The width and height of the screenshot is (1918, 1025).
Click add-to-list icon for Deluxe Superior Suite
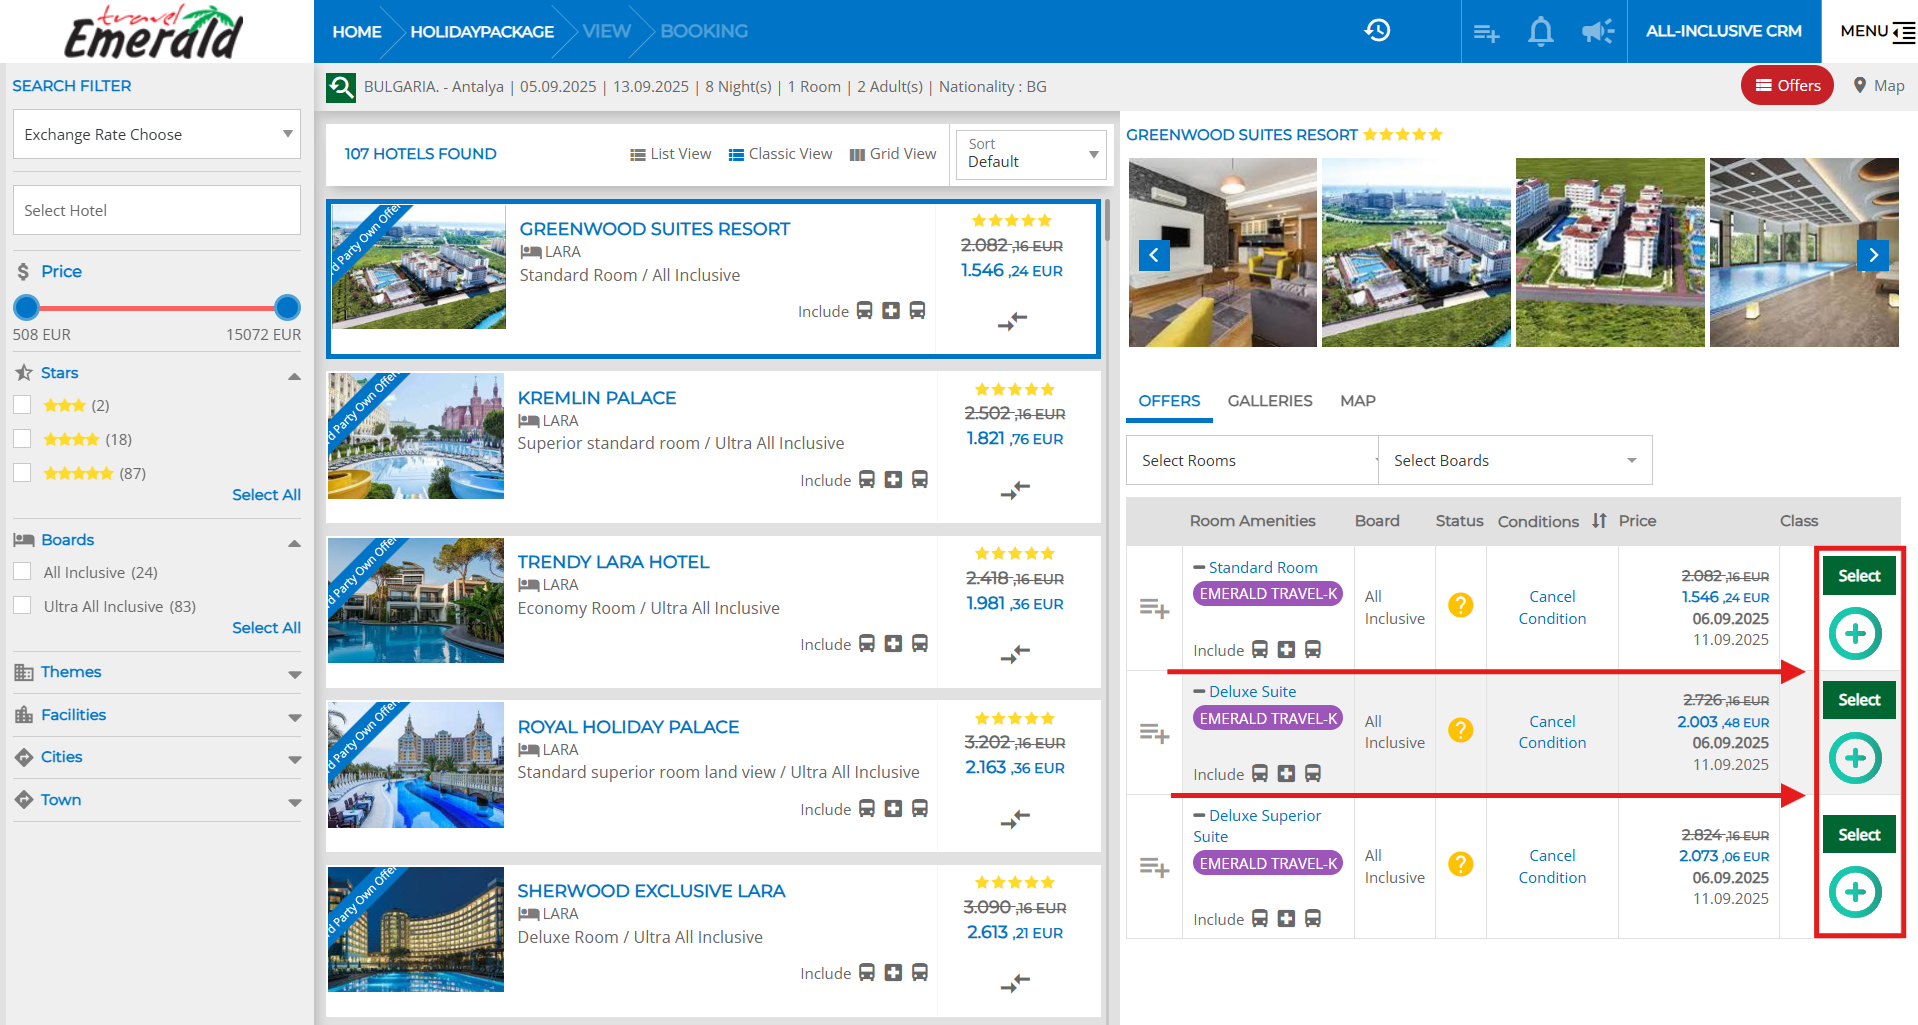click(1154, 867)
